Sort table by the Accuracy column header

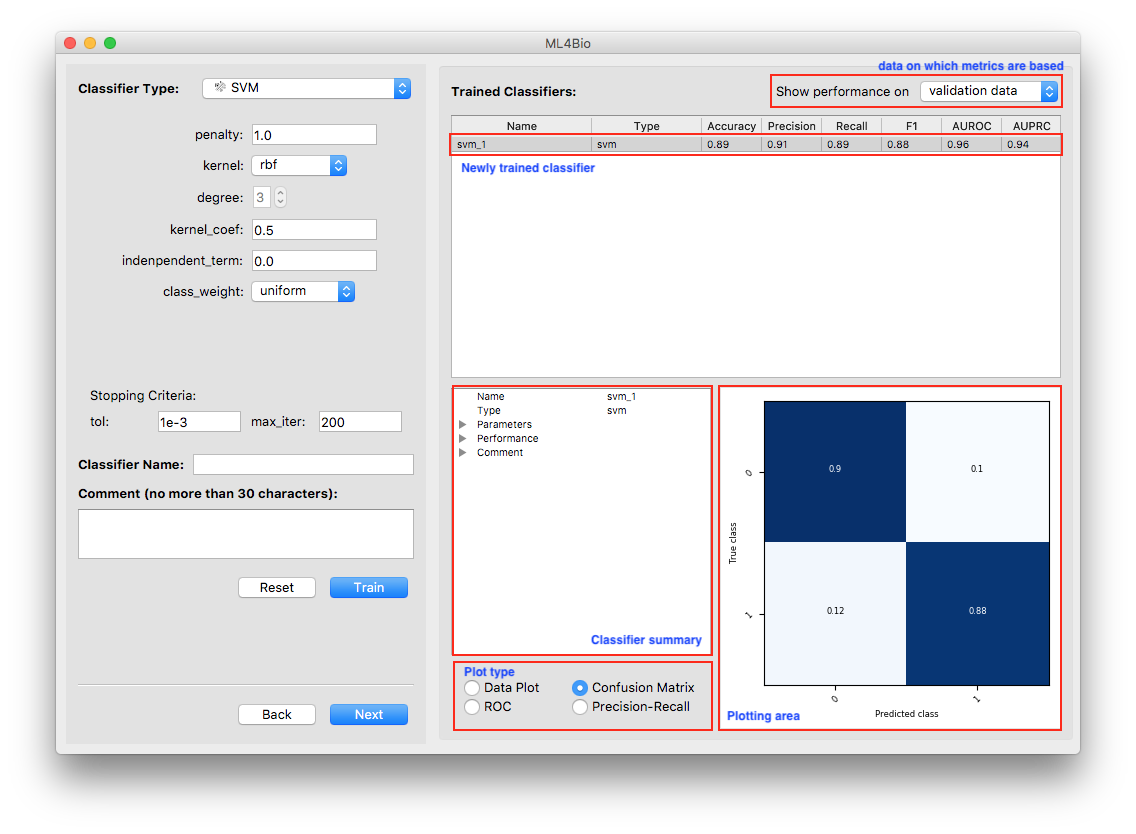pyautogui.click(x=730, y=126)
